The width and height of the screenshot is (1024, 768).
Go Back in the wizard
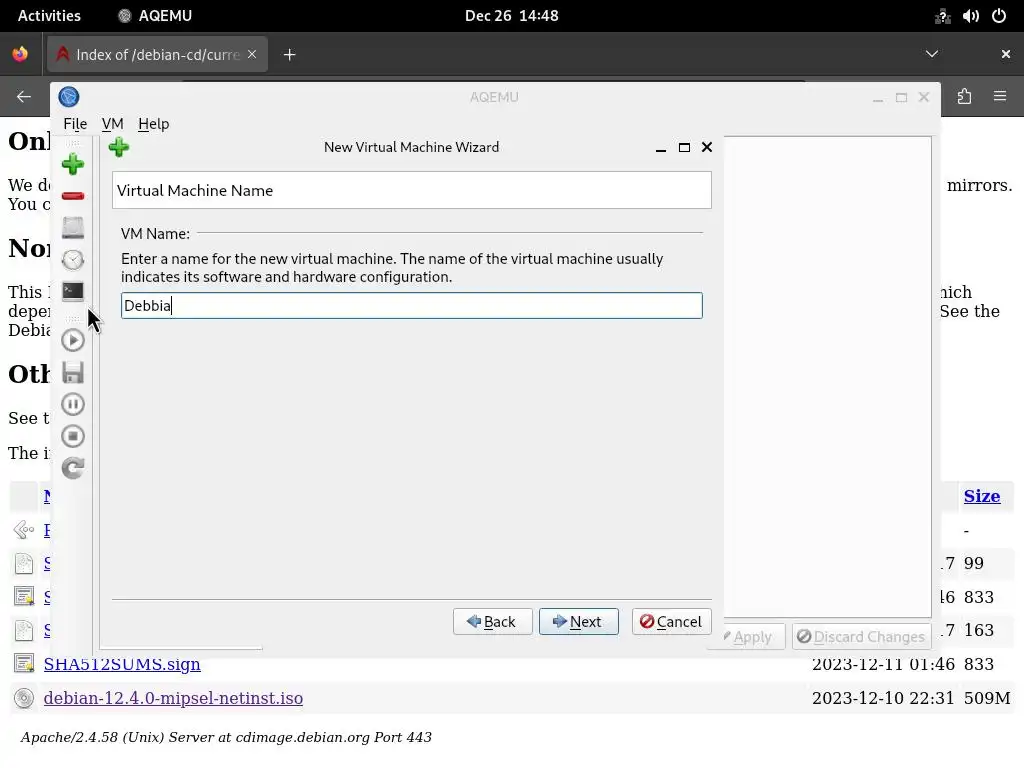492,622
